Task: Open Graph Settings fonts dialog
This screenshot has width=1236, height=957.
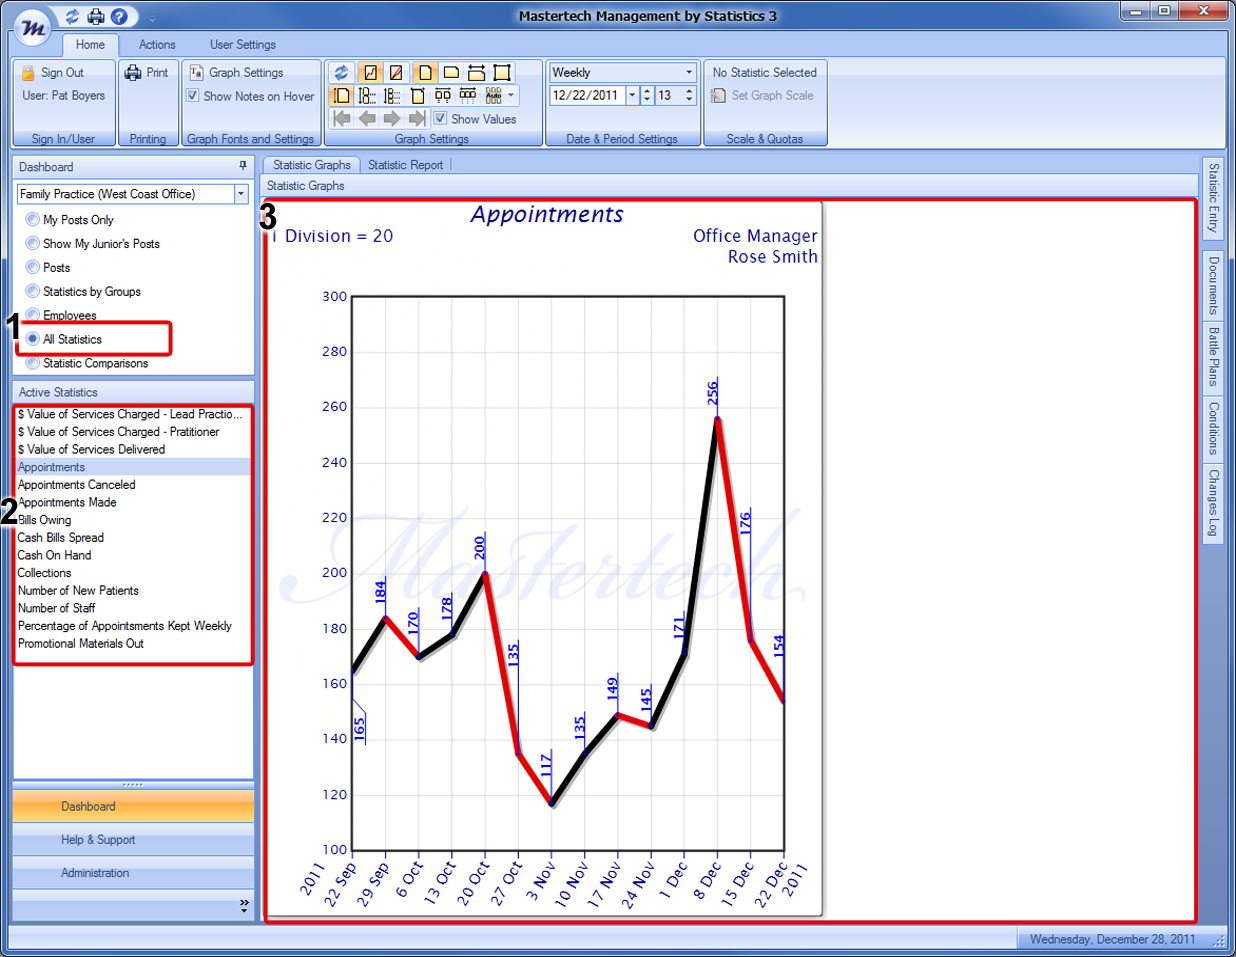Action: point(237,73)
